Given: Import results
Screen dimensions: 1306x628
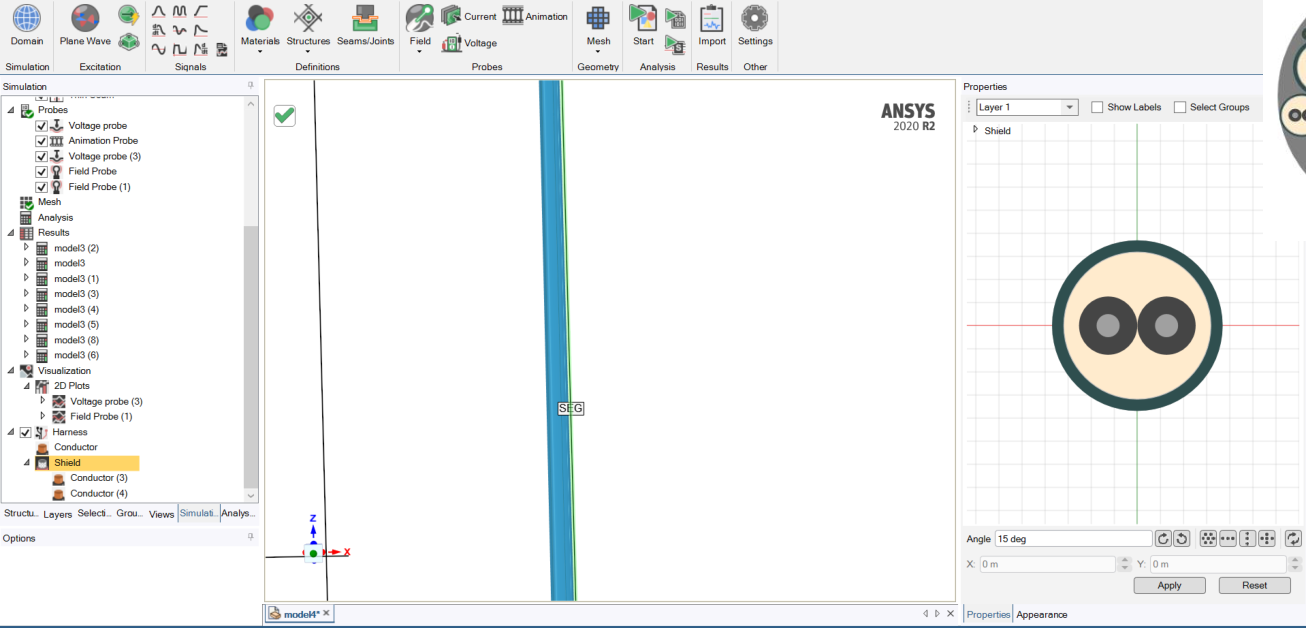Looking at the screenshot, I should pyautogui.click(x=712, y=26).
